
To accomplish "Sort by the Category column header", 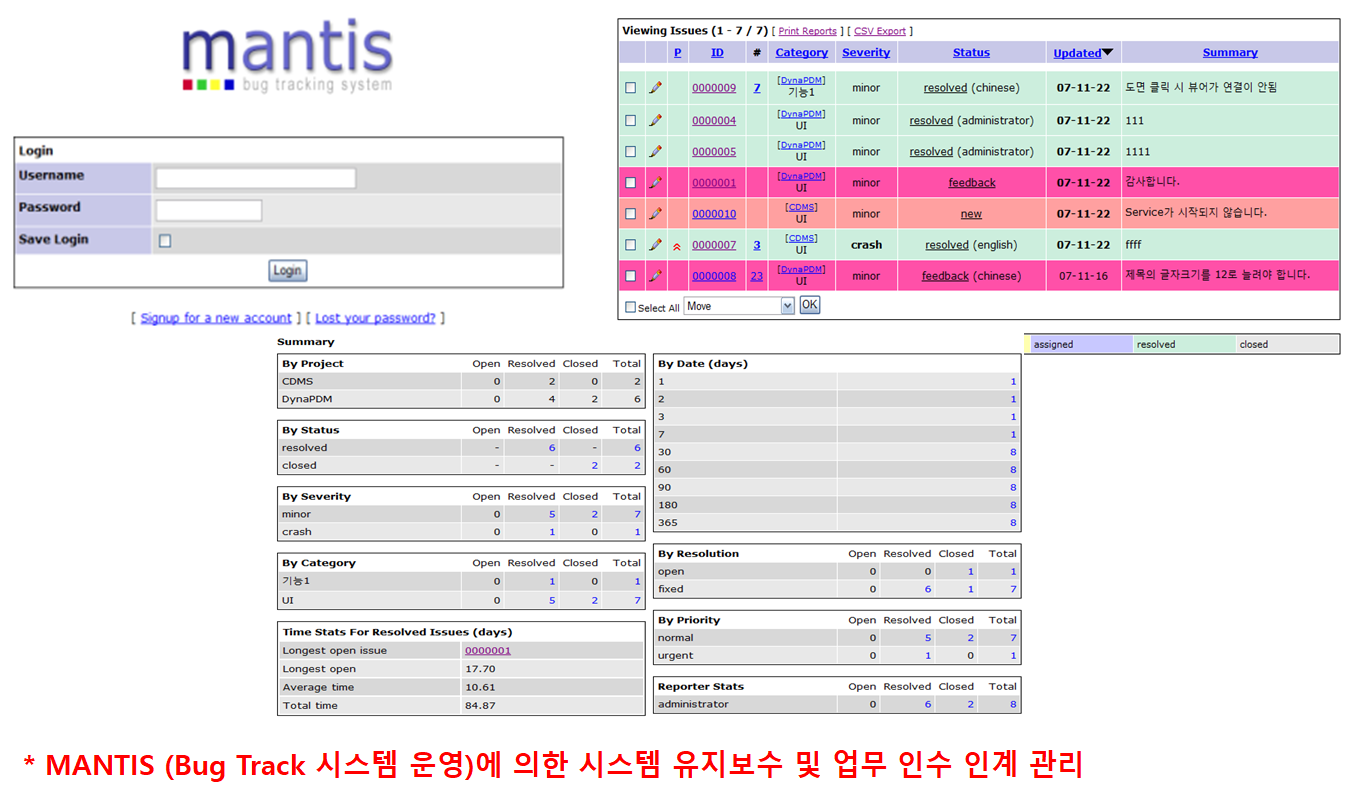I will click(x=802, y=53).
